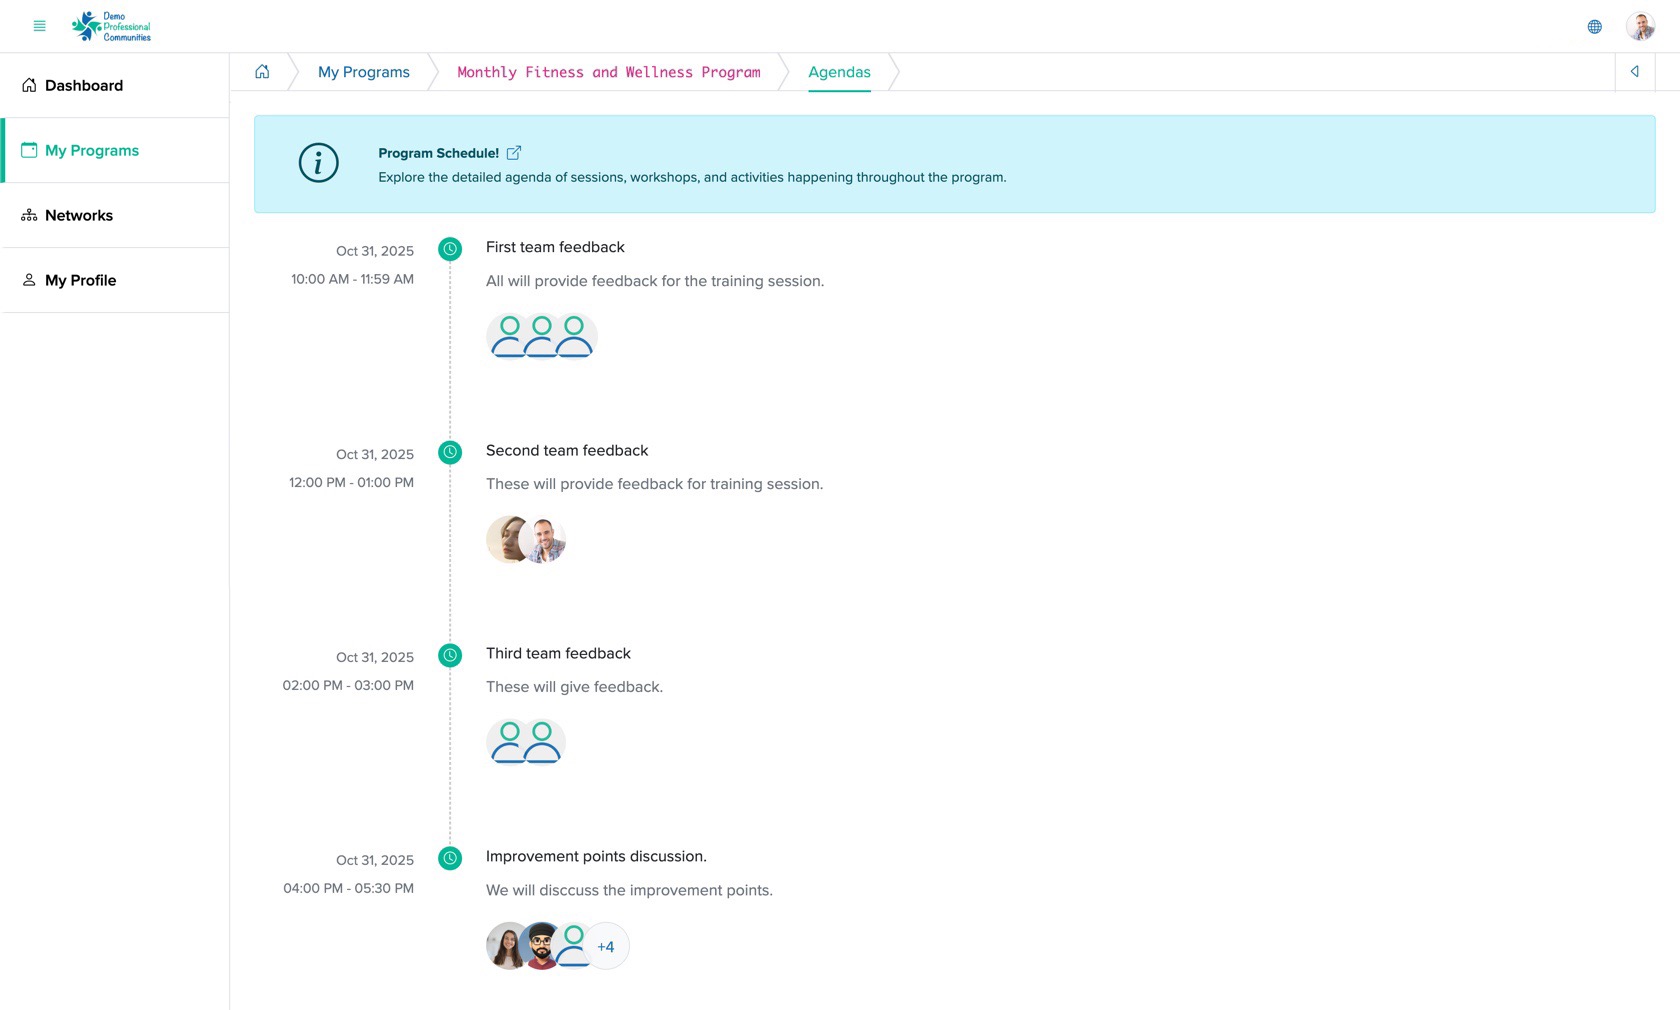
Task: Click the back triangle arrow button
Action: [1635, 72]
